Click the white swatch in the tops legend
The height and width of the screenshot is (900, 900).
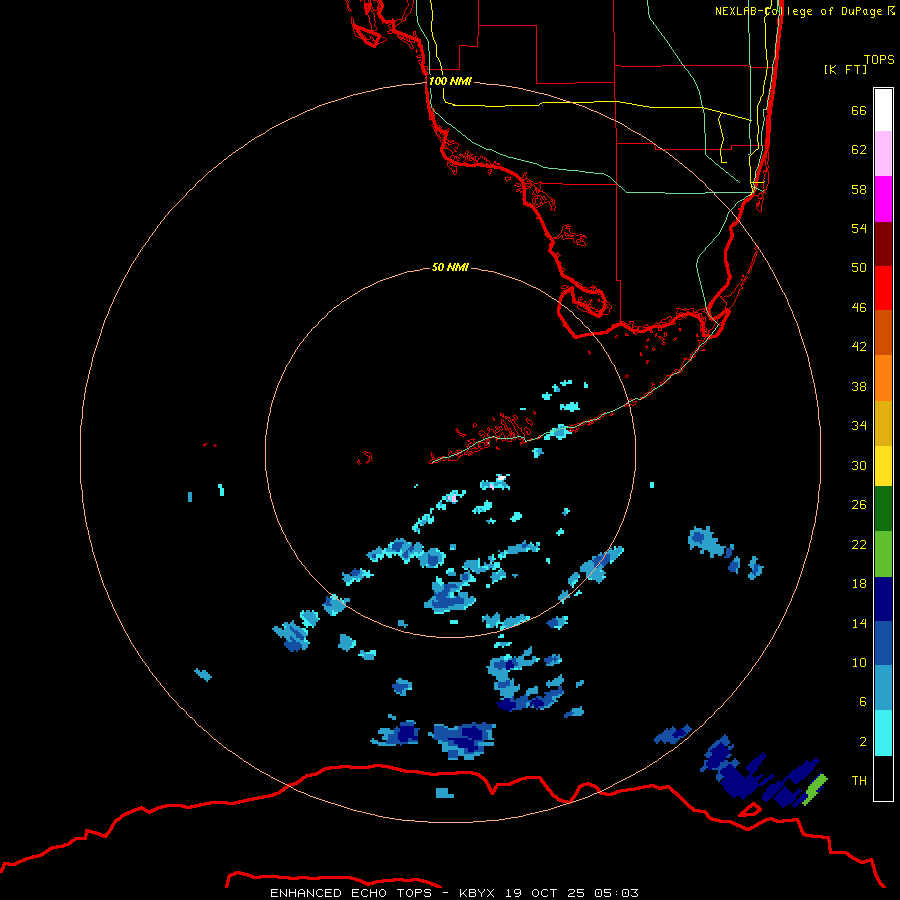click(883, 110)
